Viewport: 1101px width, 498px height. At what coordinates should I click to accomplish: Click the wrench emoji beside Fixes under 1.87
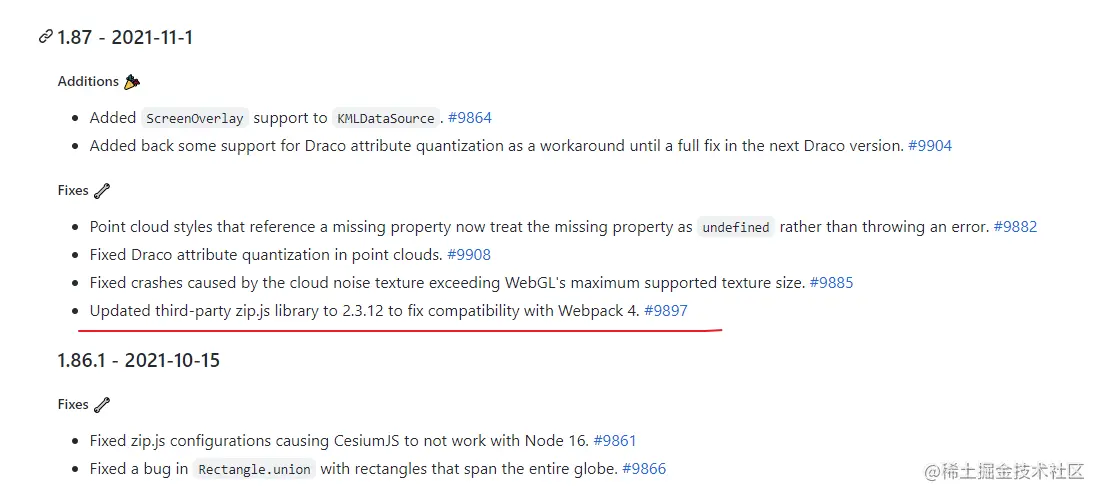pos(102,191)
